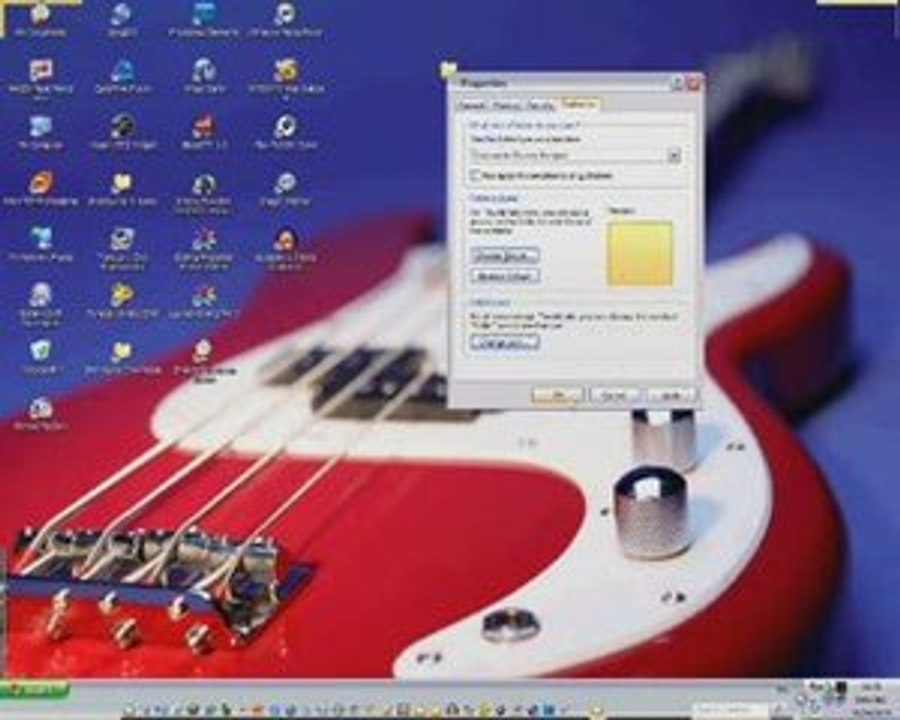
Task: Click the Change Icon button
Action: click(x=505, y=343)
